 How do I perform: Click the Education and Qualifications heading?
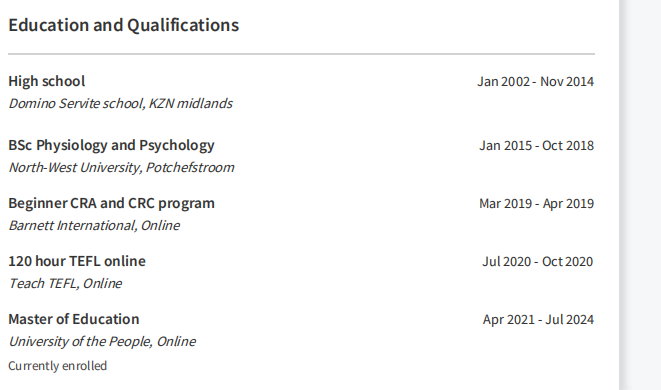(124, 25)
